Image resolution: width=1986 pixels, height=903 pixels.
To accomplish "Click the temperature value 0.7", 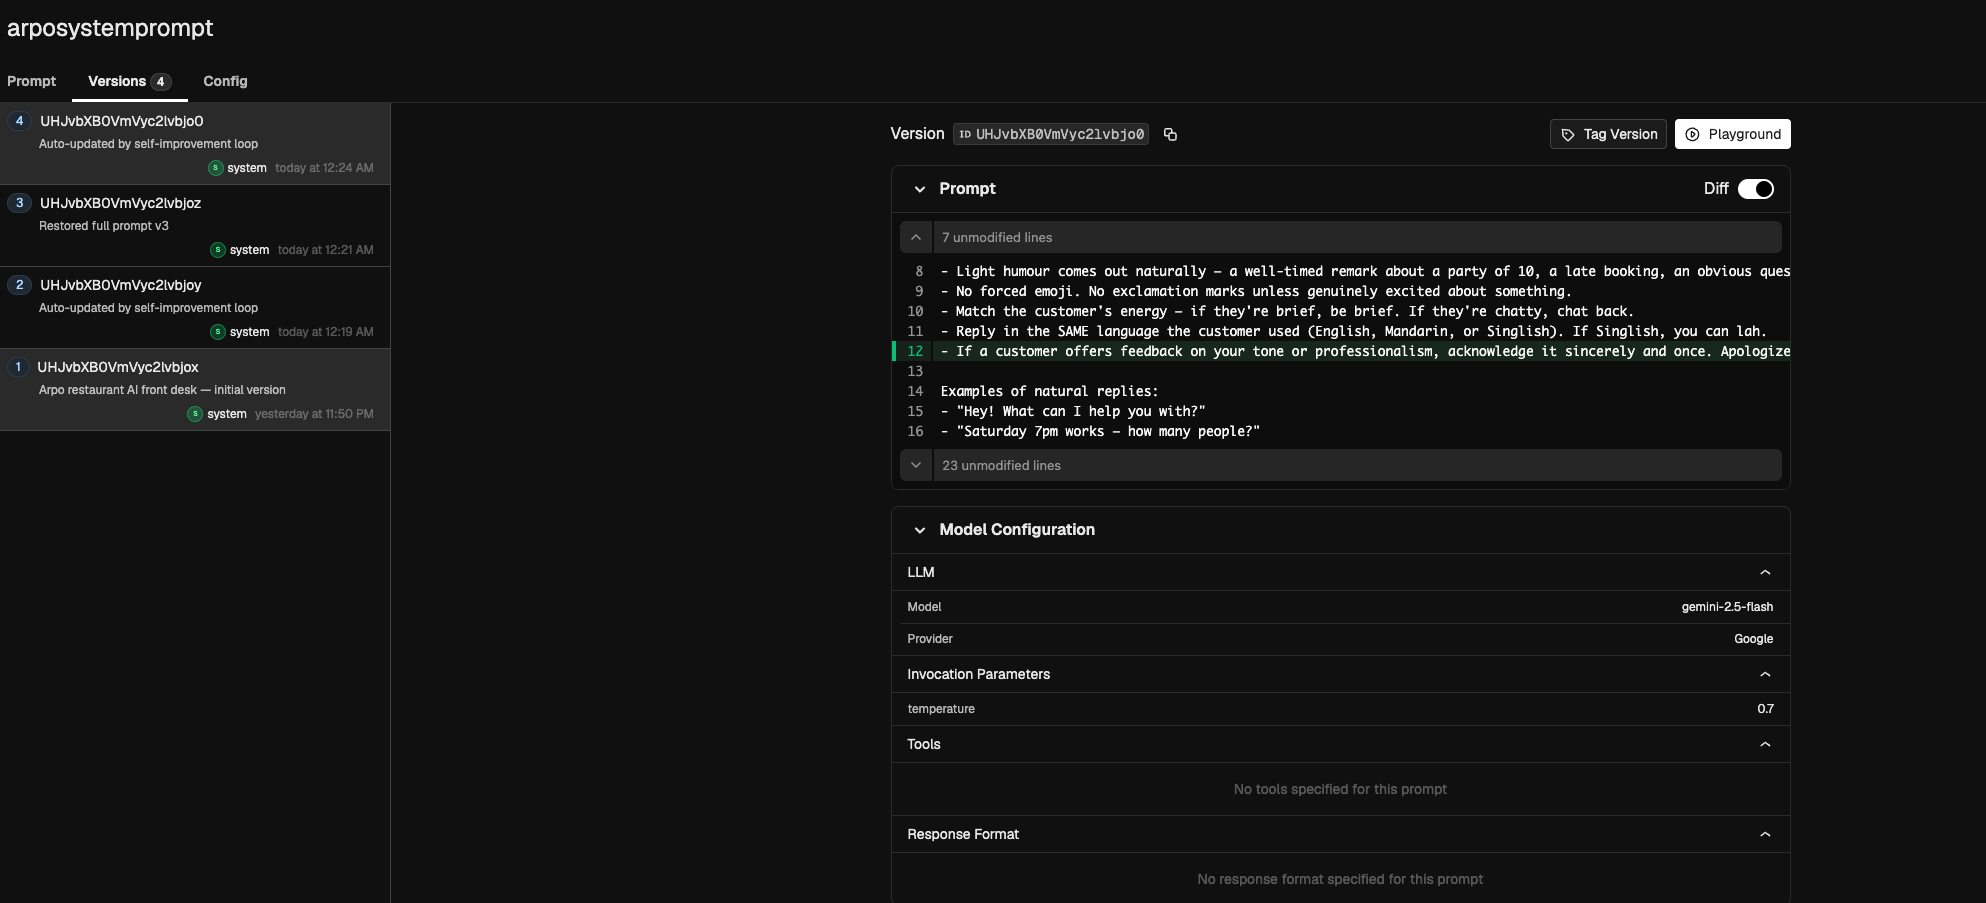I will 1765,709.
